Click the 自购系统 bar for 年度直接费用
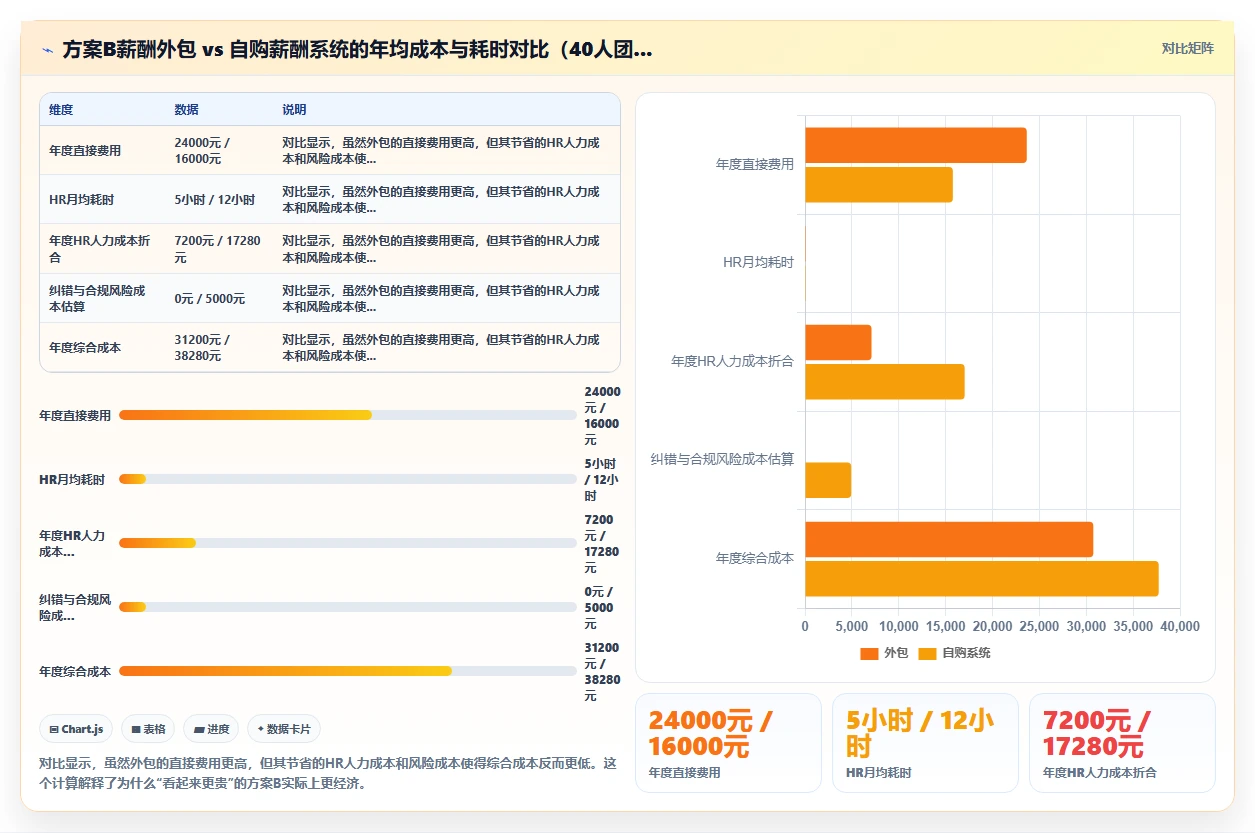The width and height of the screenshot is (1255, 833). tap(879, 185)
